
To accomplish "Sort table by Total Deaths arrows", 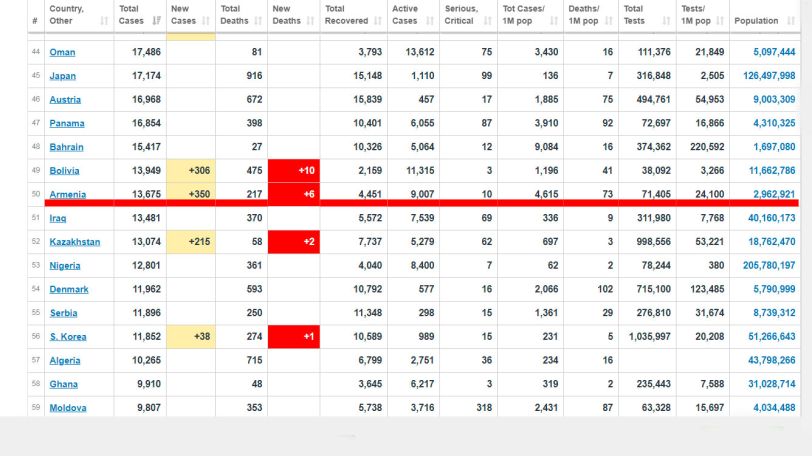I will tap(258, 21).
